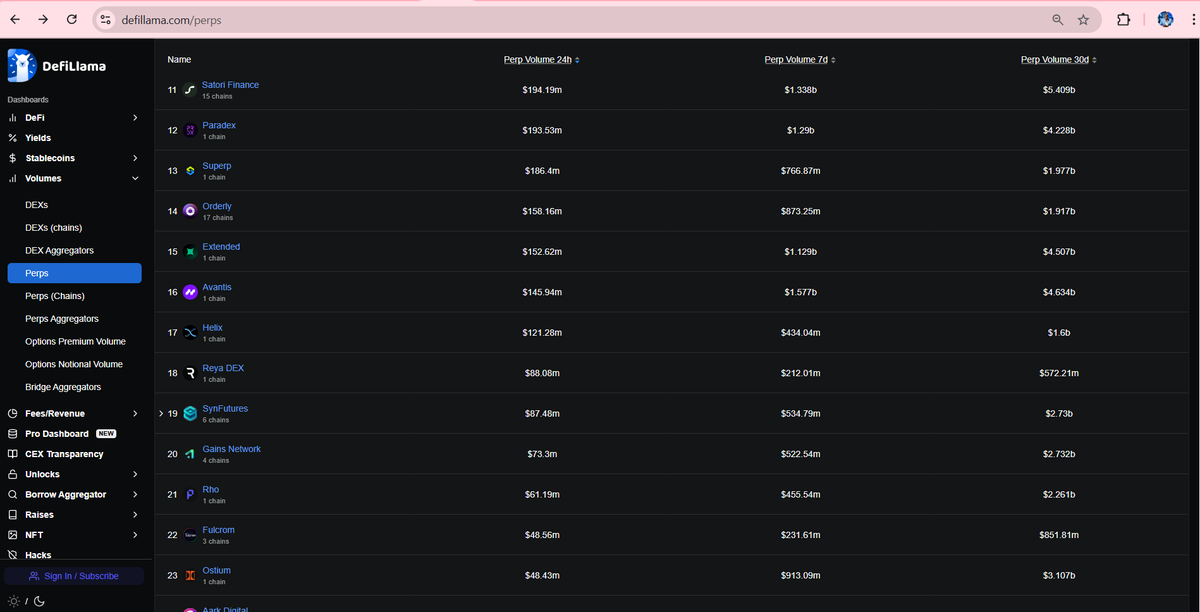
Task: Expand the Unlocks sidebar section
Action: pyautogui.click(x=135, y=474)
